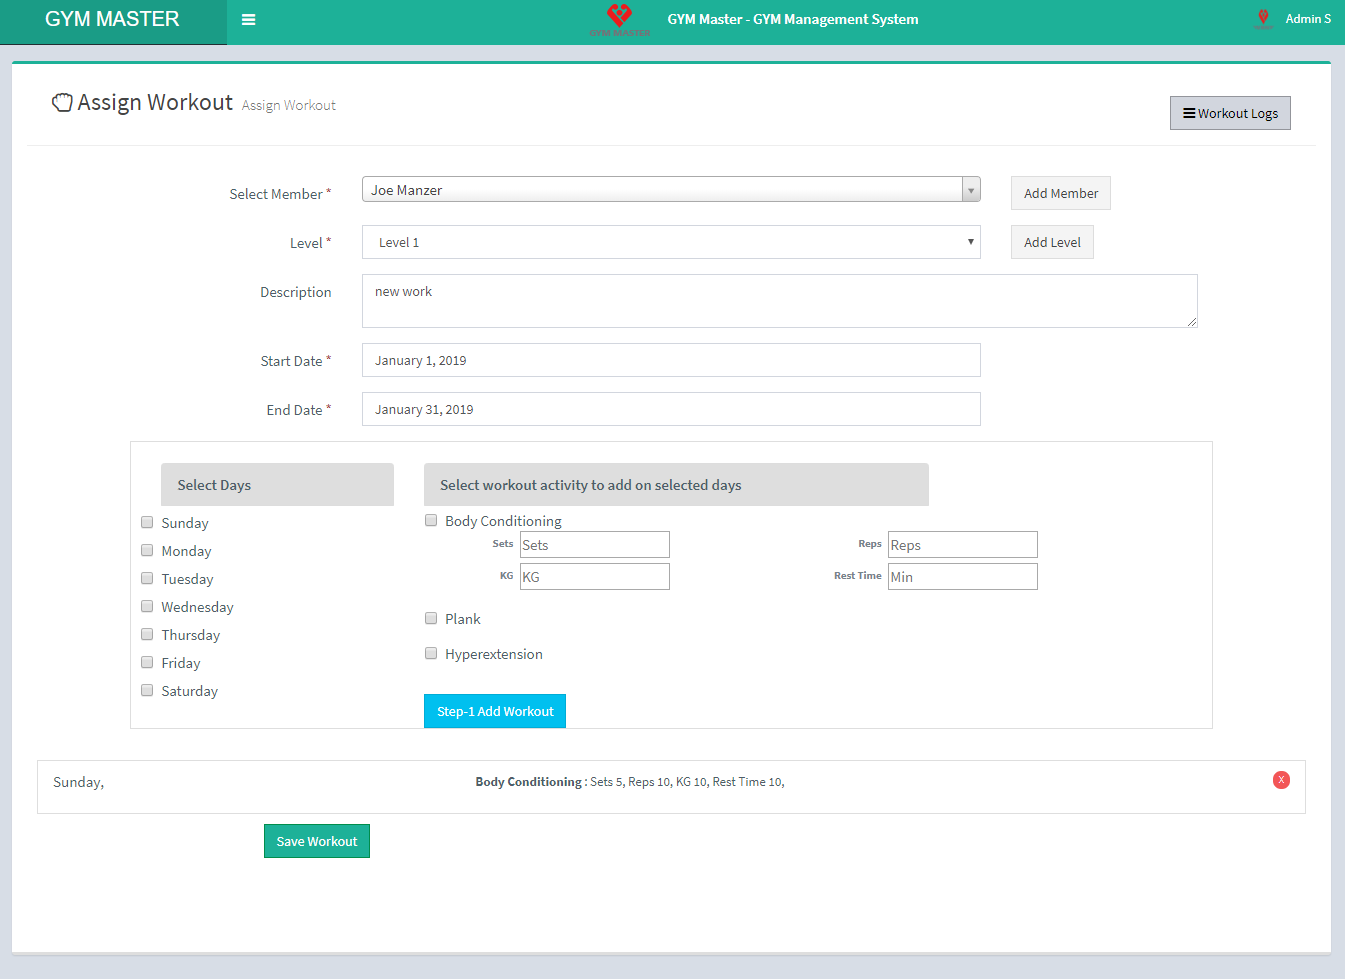Click the Start Date field
Viewport: 1345px width, 979px height.
coord(670,360)
